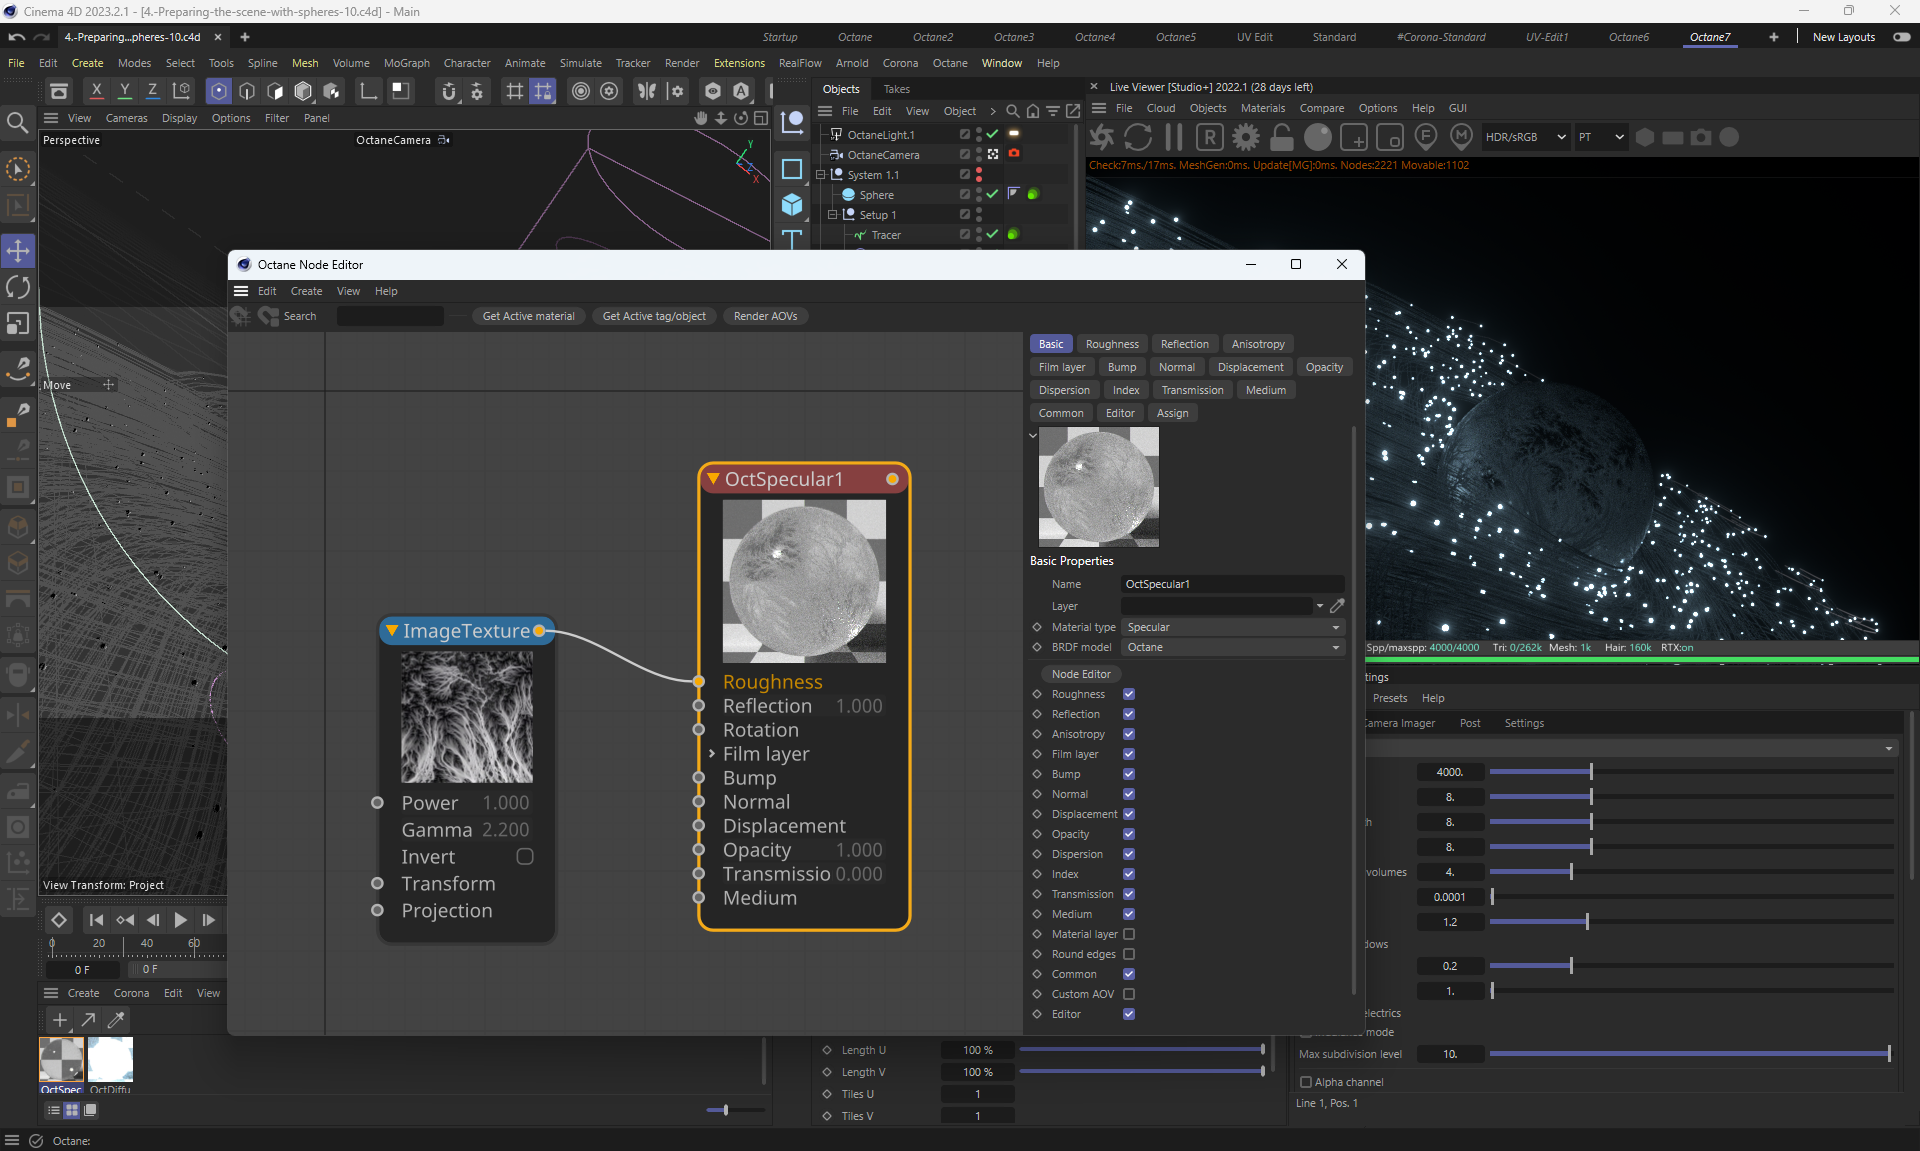Select the Rotate tool in left toolbar

click(x=18, y=288)
